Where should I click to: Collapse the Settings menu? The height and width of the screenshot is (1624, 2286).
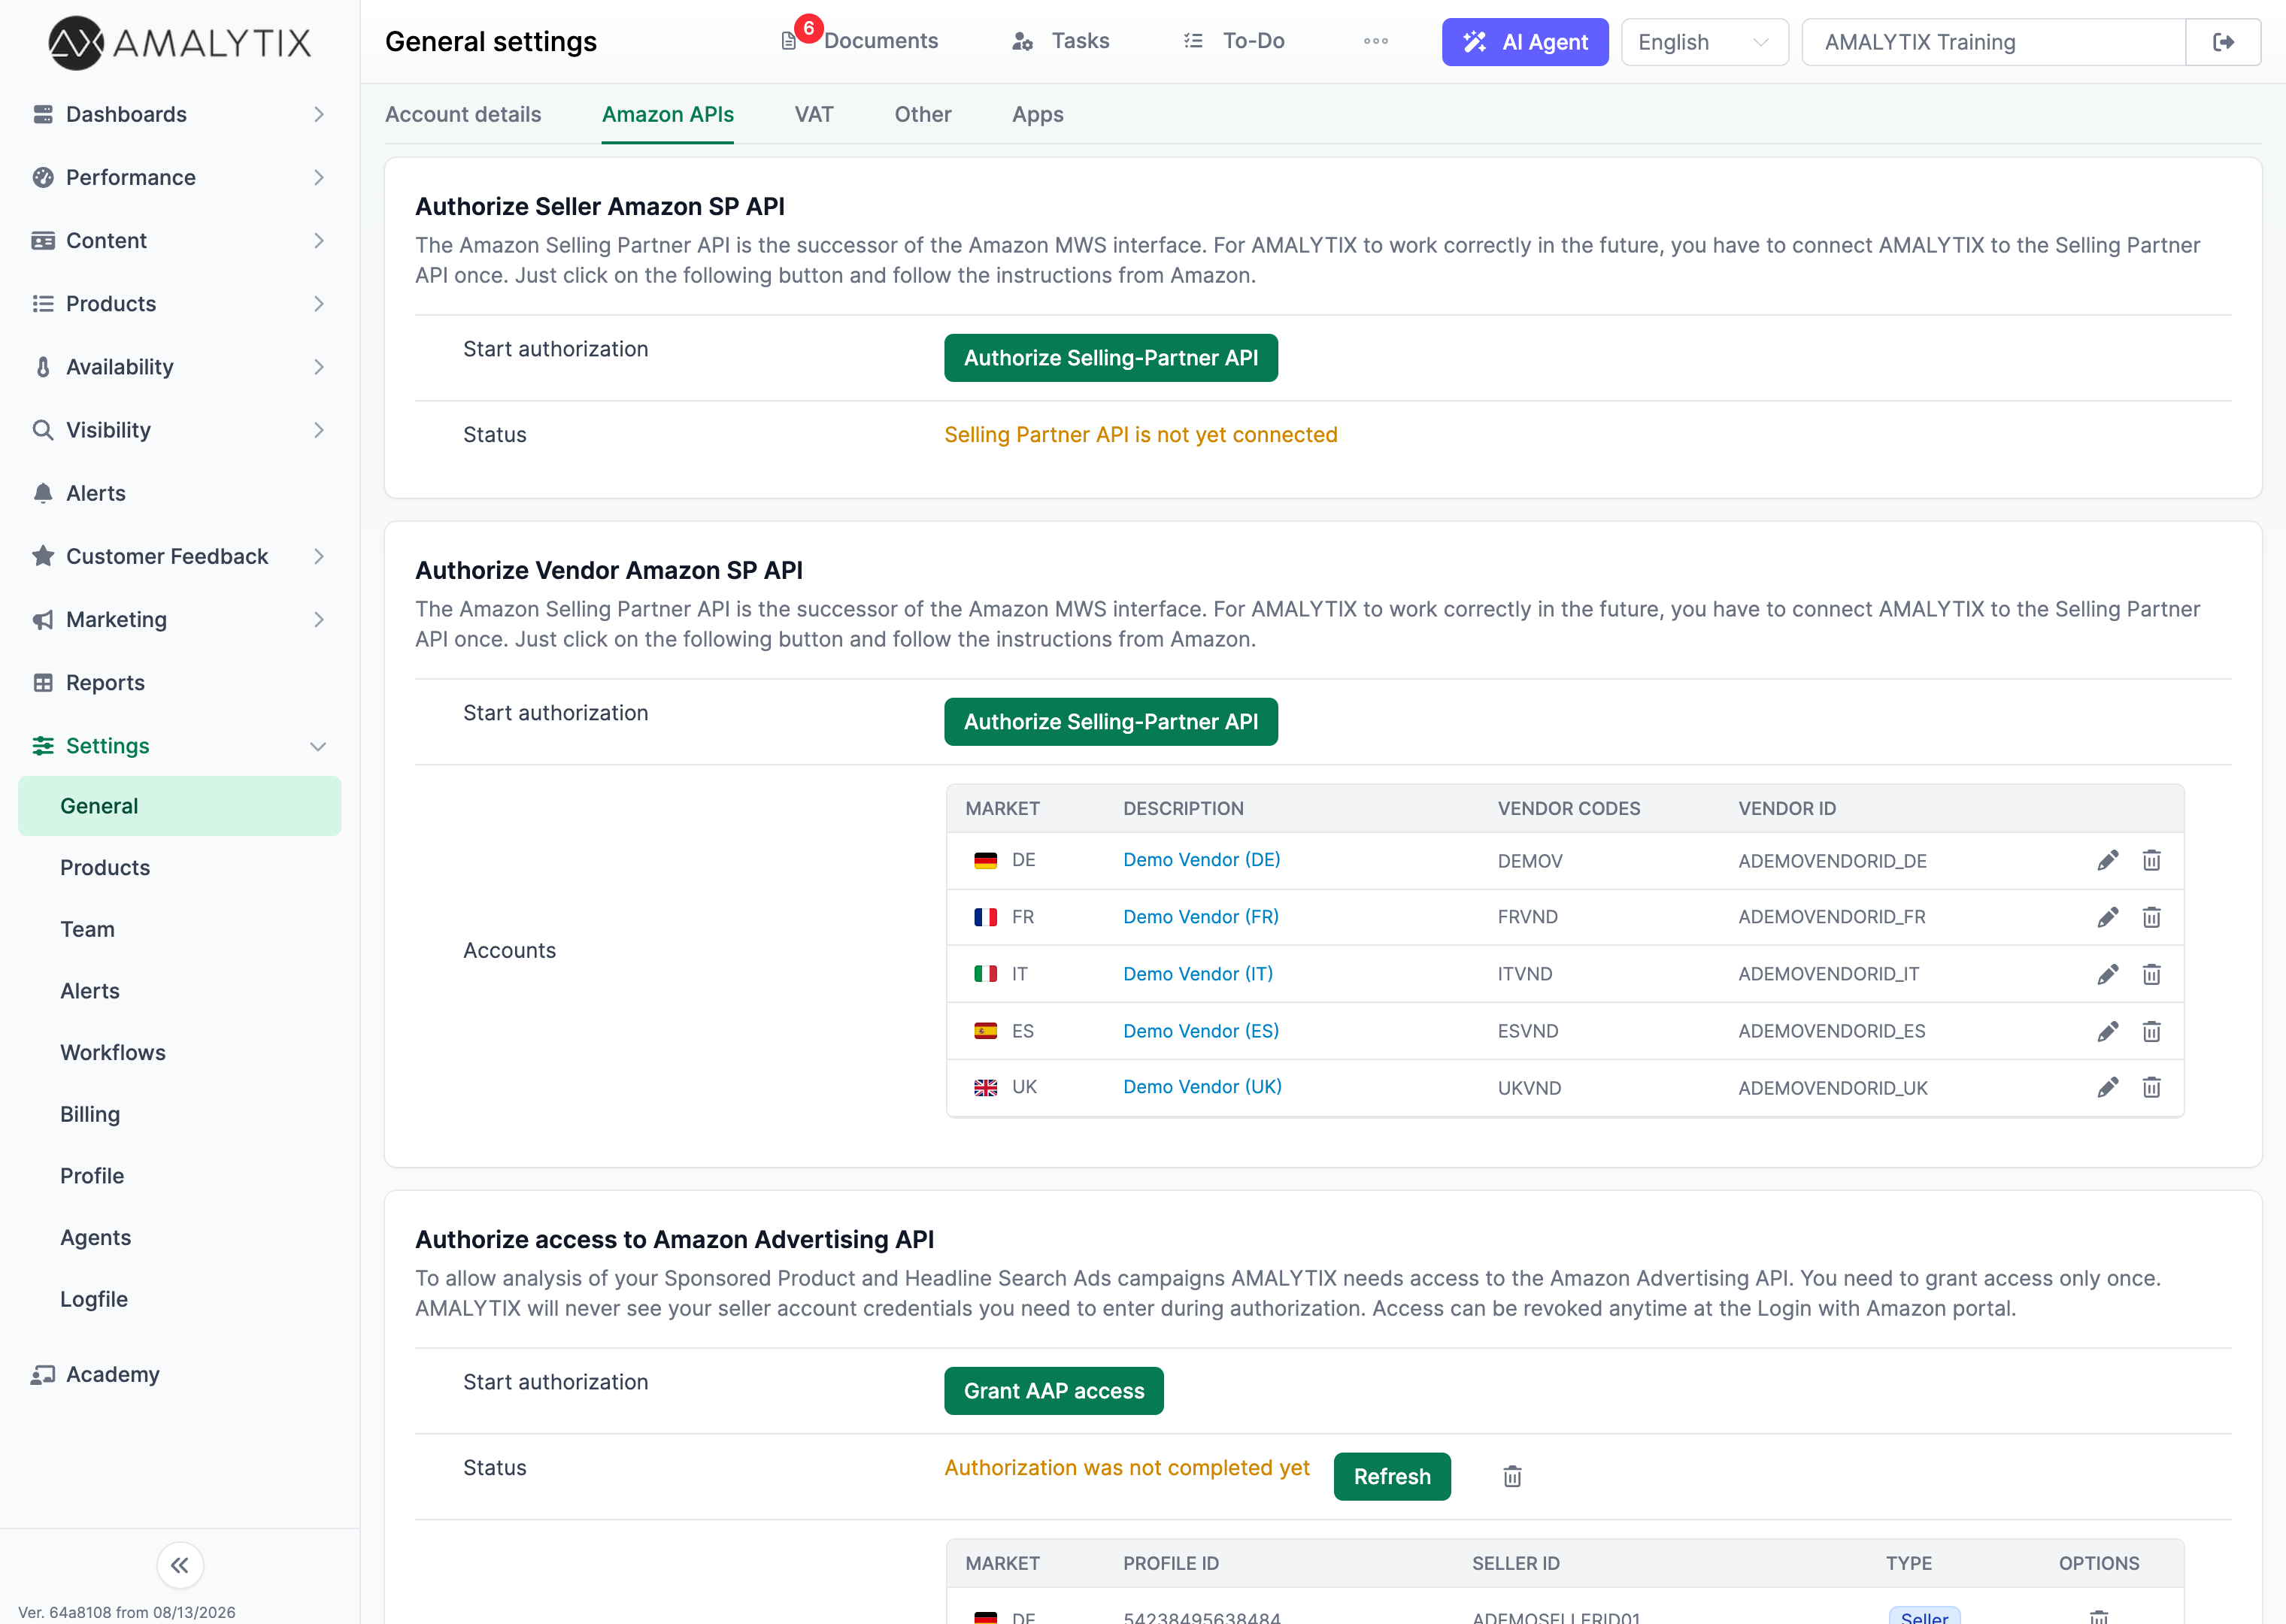pyautogui.click(x=180, y=745)
